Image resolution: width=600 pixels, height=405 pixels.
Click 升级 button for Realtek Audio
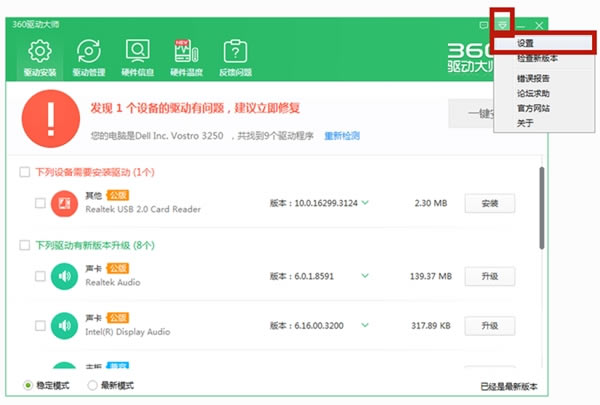click(x=490, y=276)
